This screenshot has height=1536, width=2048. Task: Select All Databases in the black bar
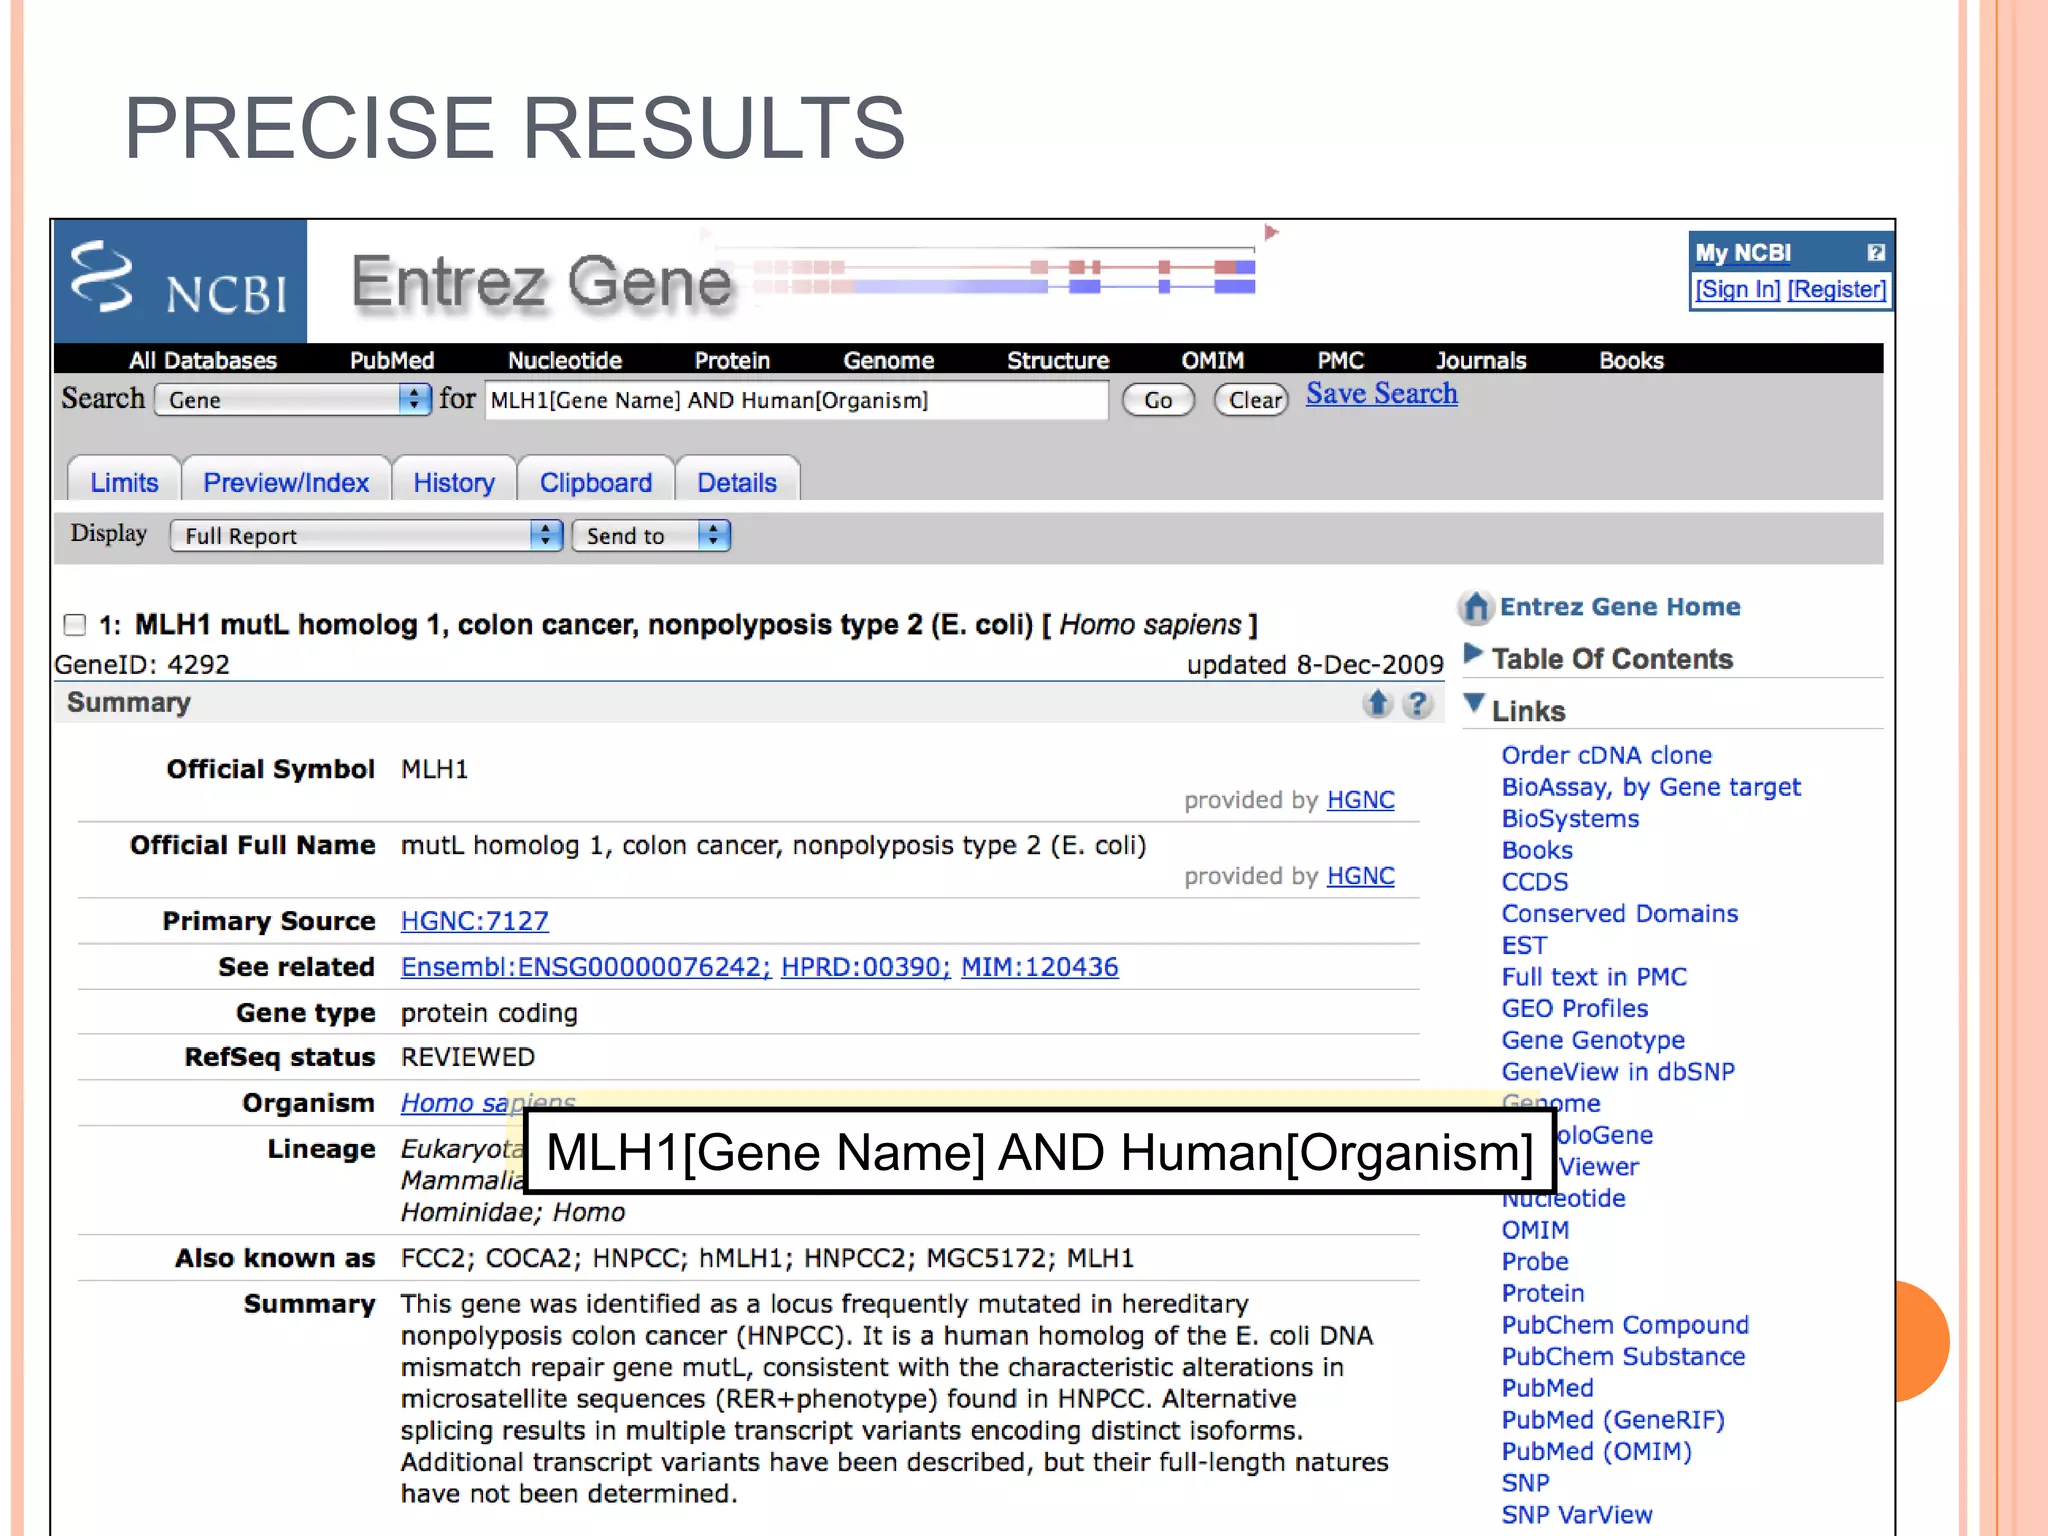click(x=203, y=360)
